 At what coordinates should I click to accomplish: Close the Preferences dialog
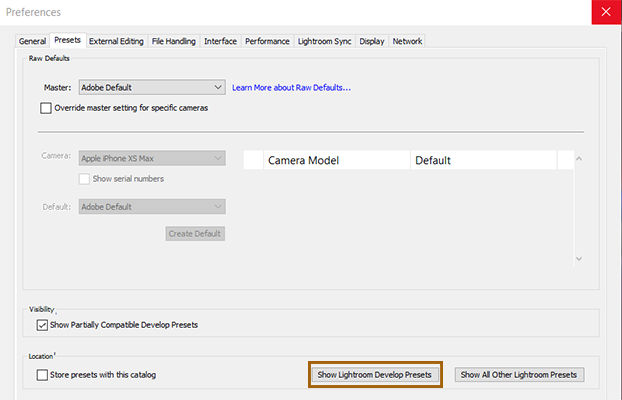coord(606,12)
